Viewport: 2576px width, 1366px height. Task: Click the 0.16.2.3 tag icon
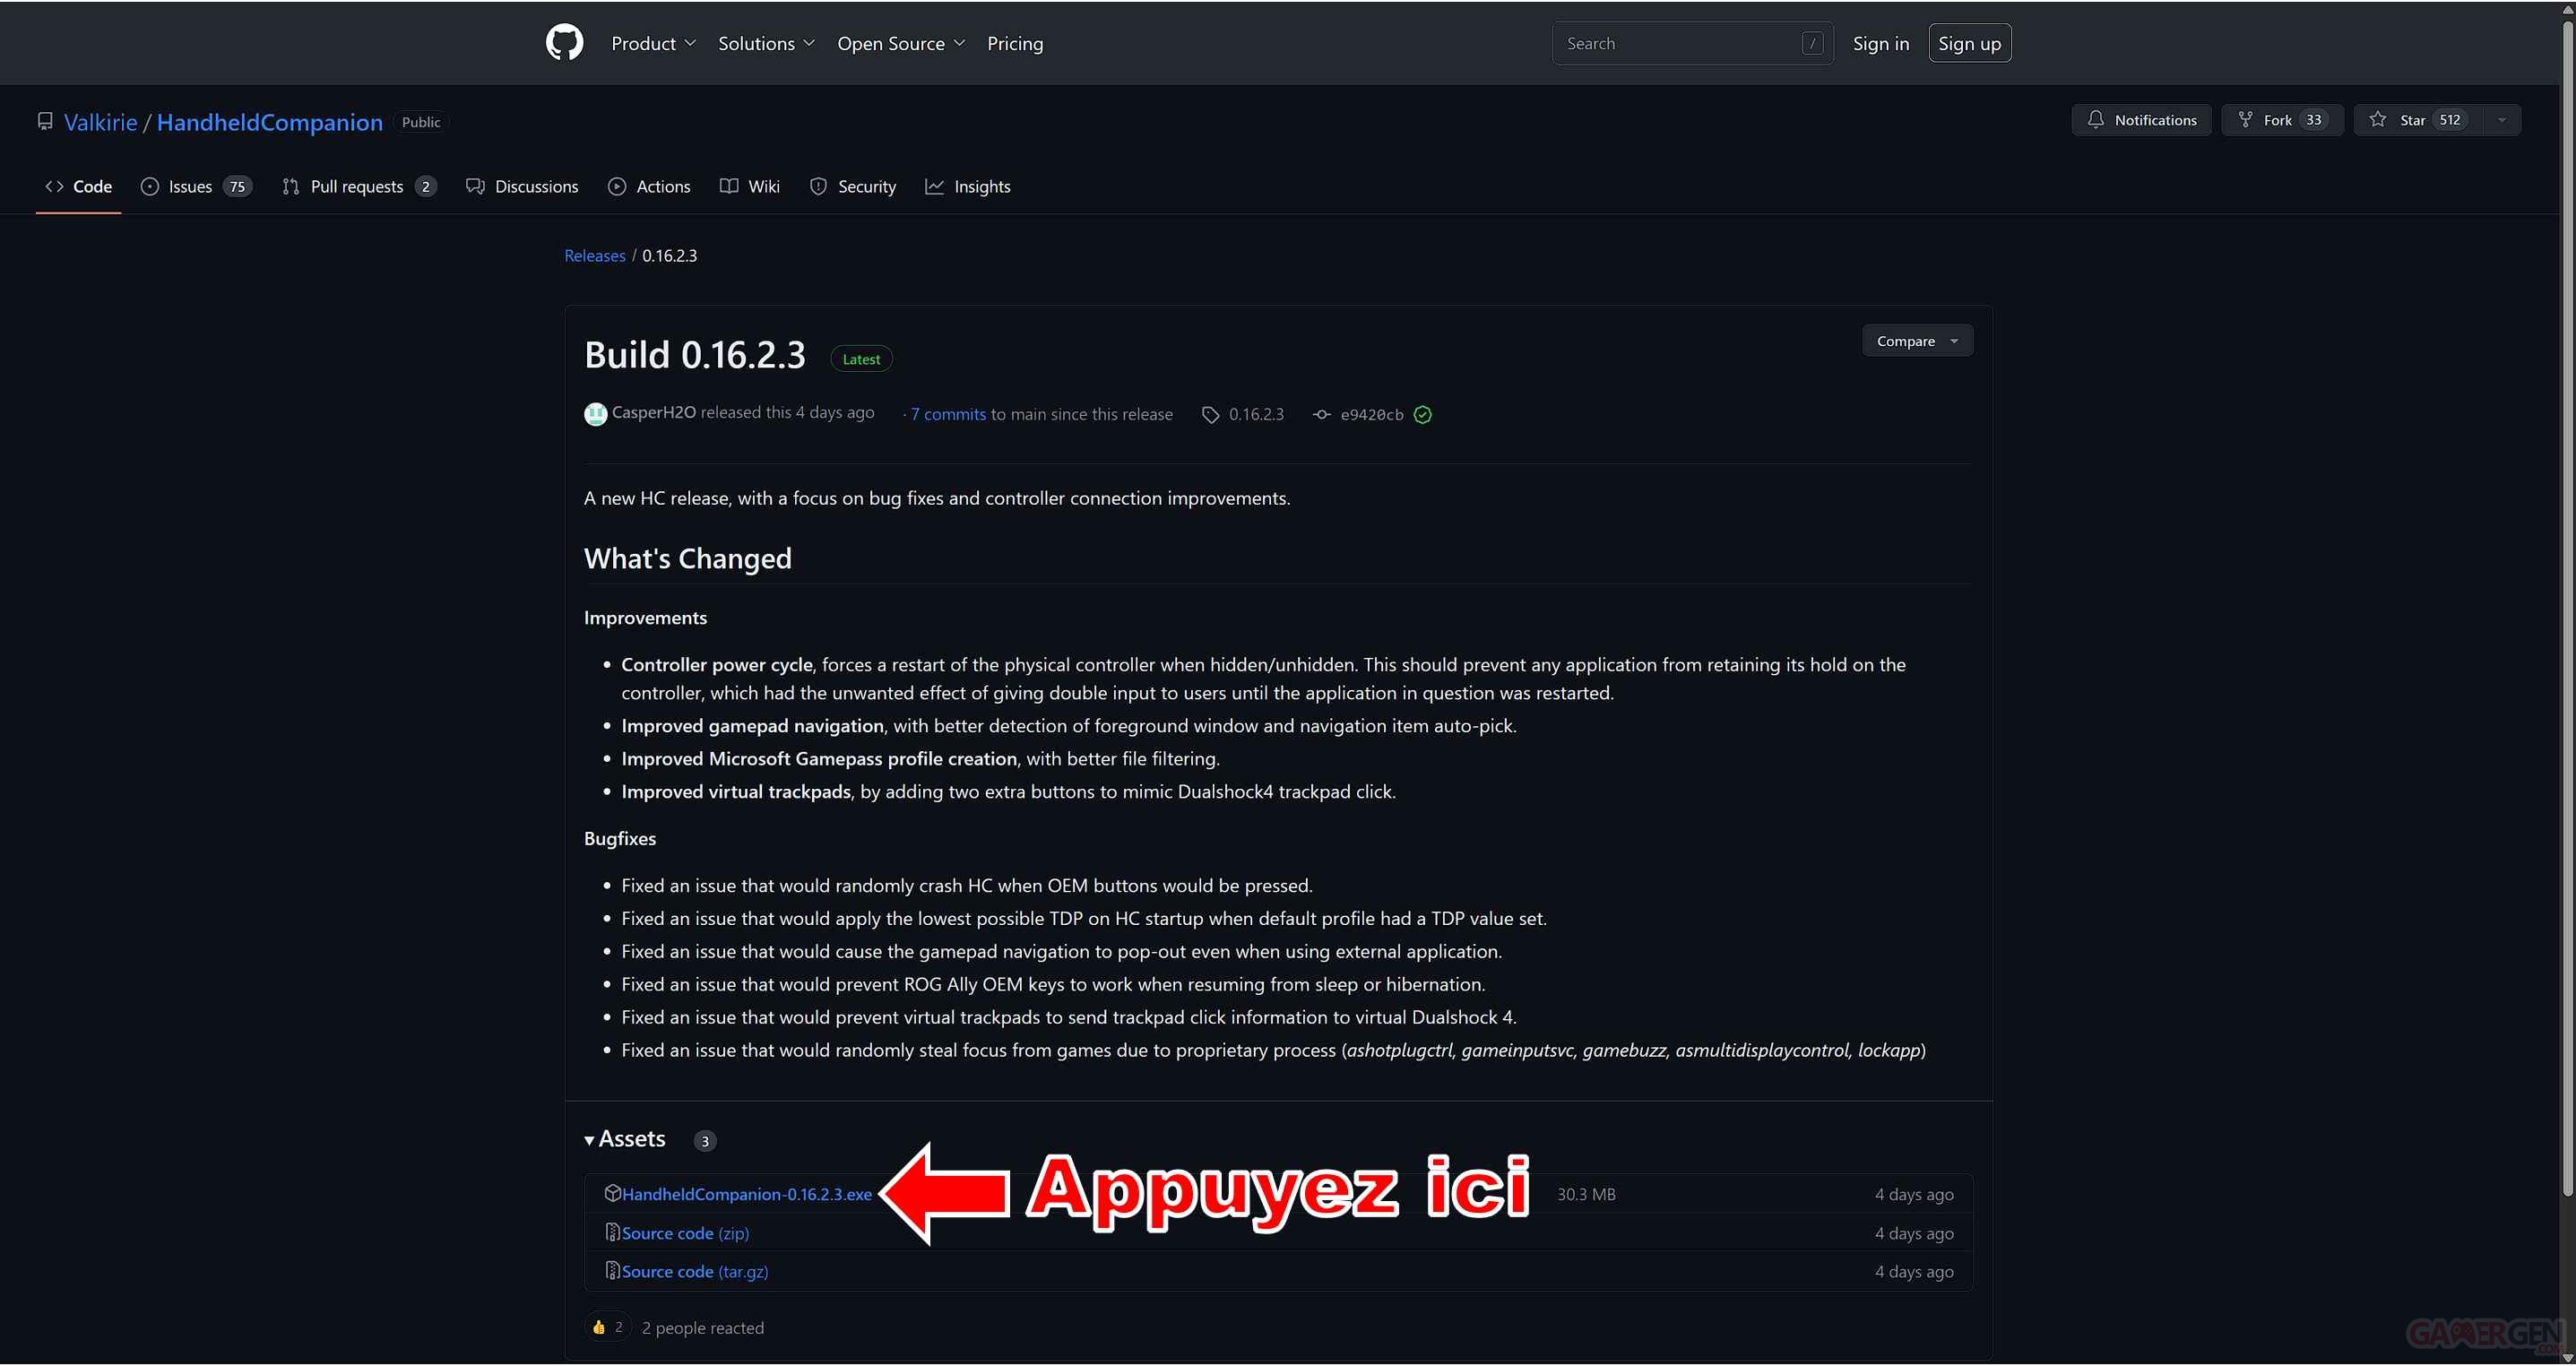click(x=1210, y=415)
